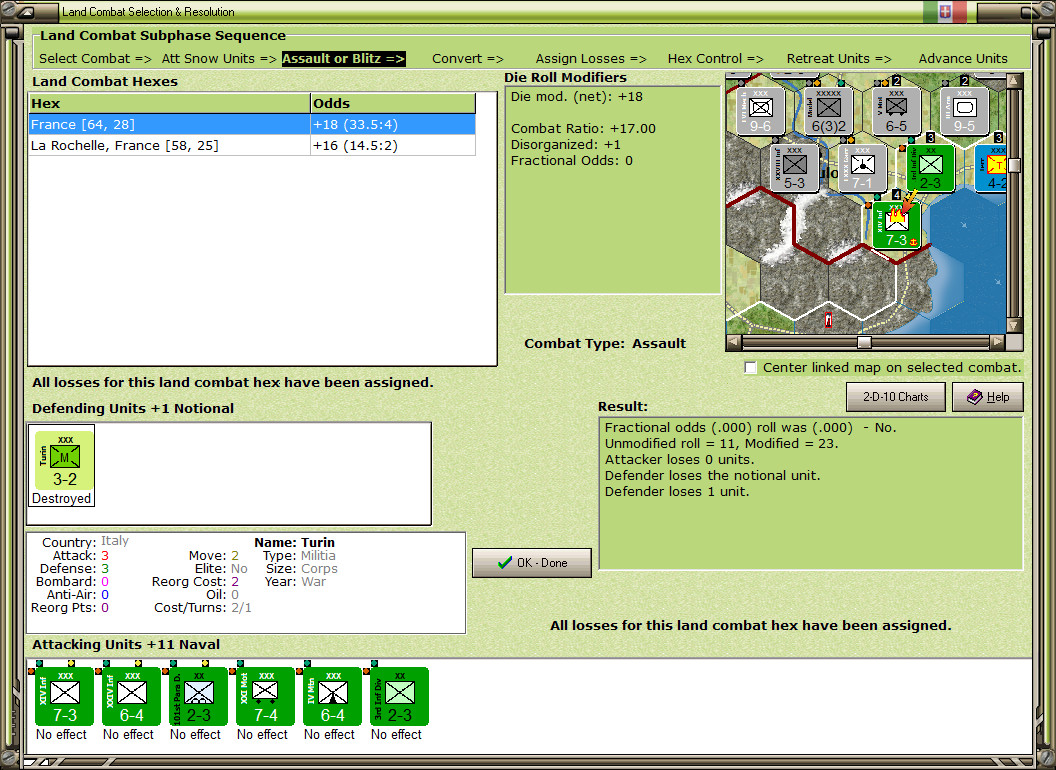
Task: Click the 9-5 counter on map
Action: 964,110
